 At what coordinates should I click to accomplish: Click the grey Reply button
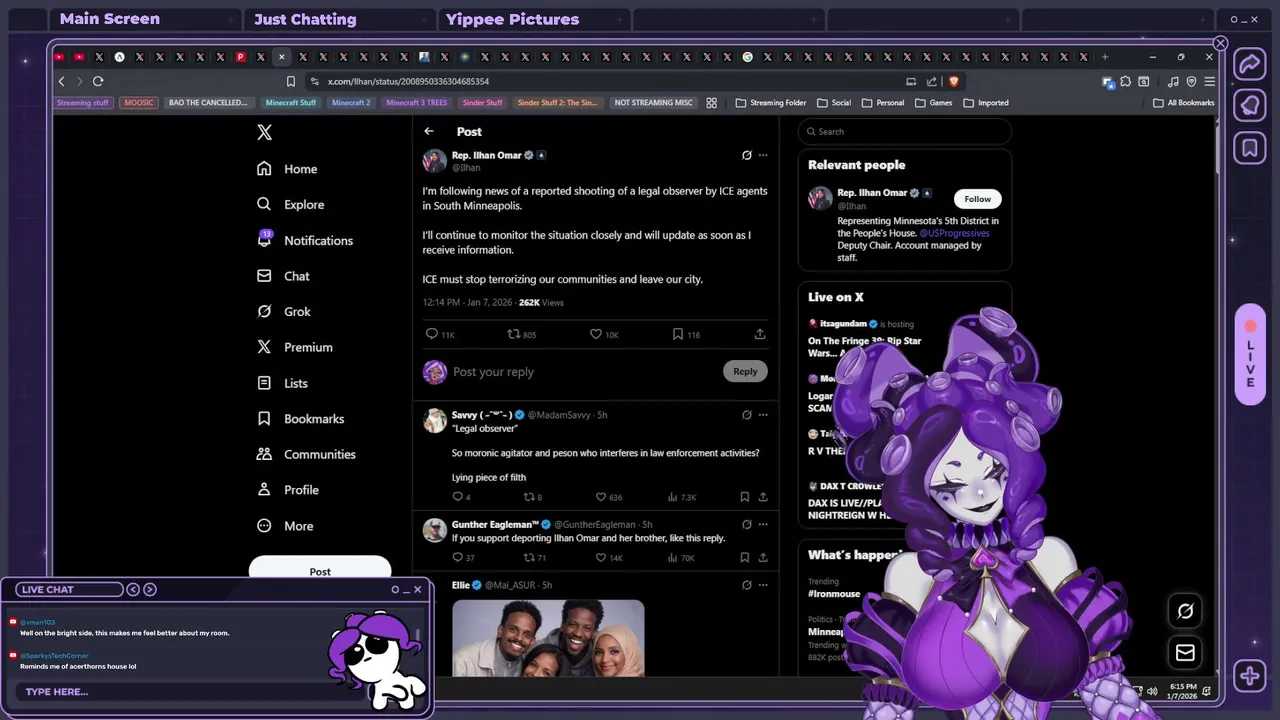[745, 371]
